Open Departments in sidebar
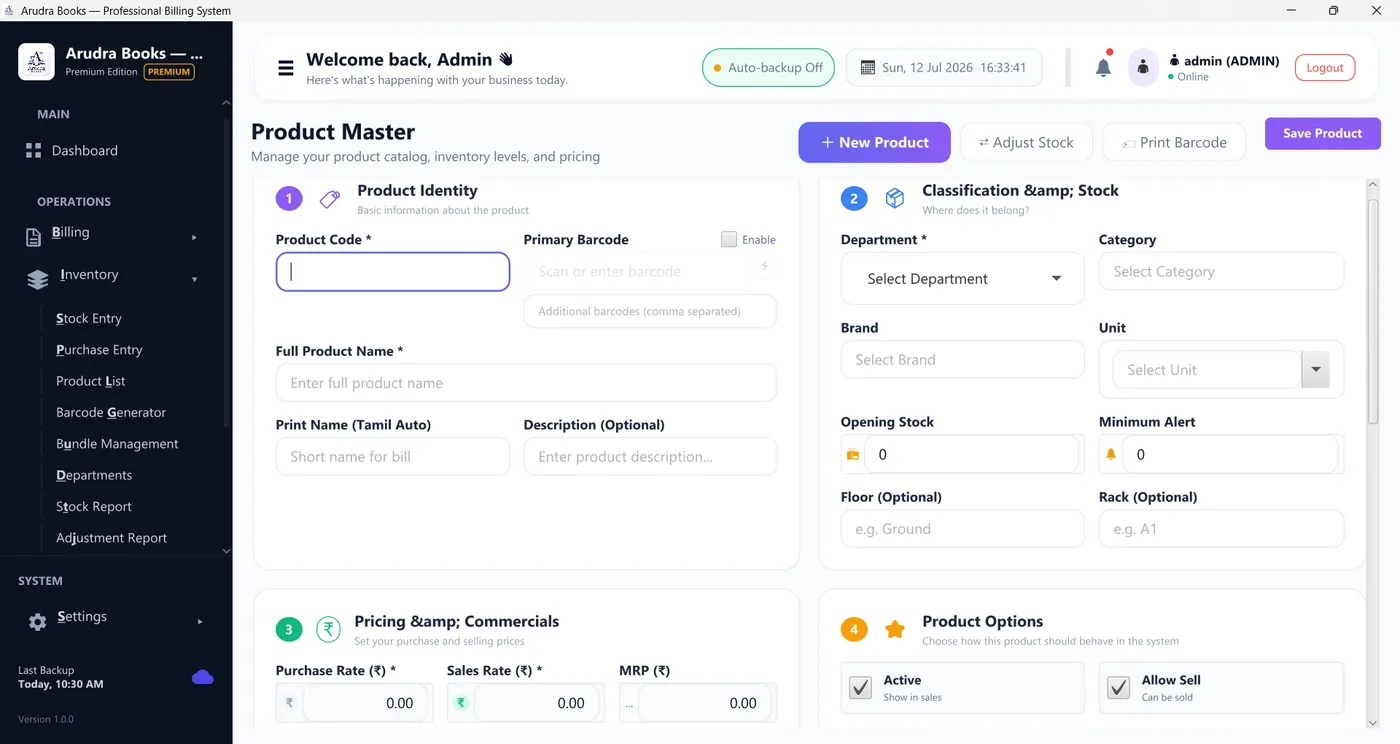This screenshot has height=744, width=1400. point(94,475)
